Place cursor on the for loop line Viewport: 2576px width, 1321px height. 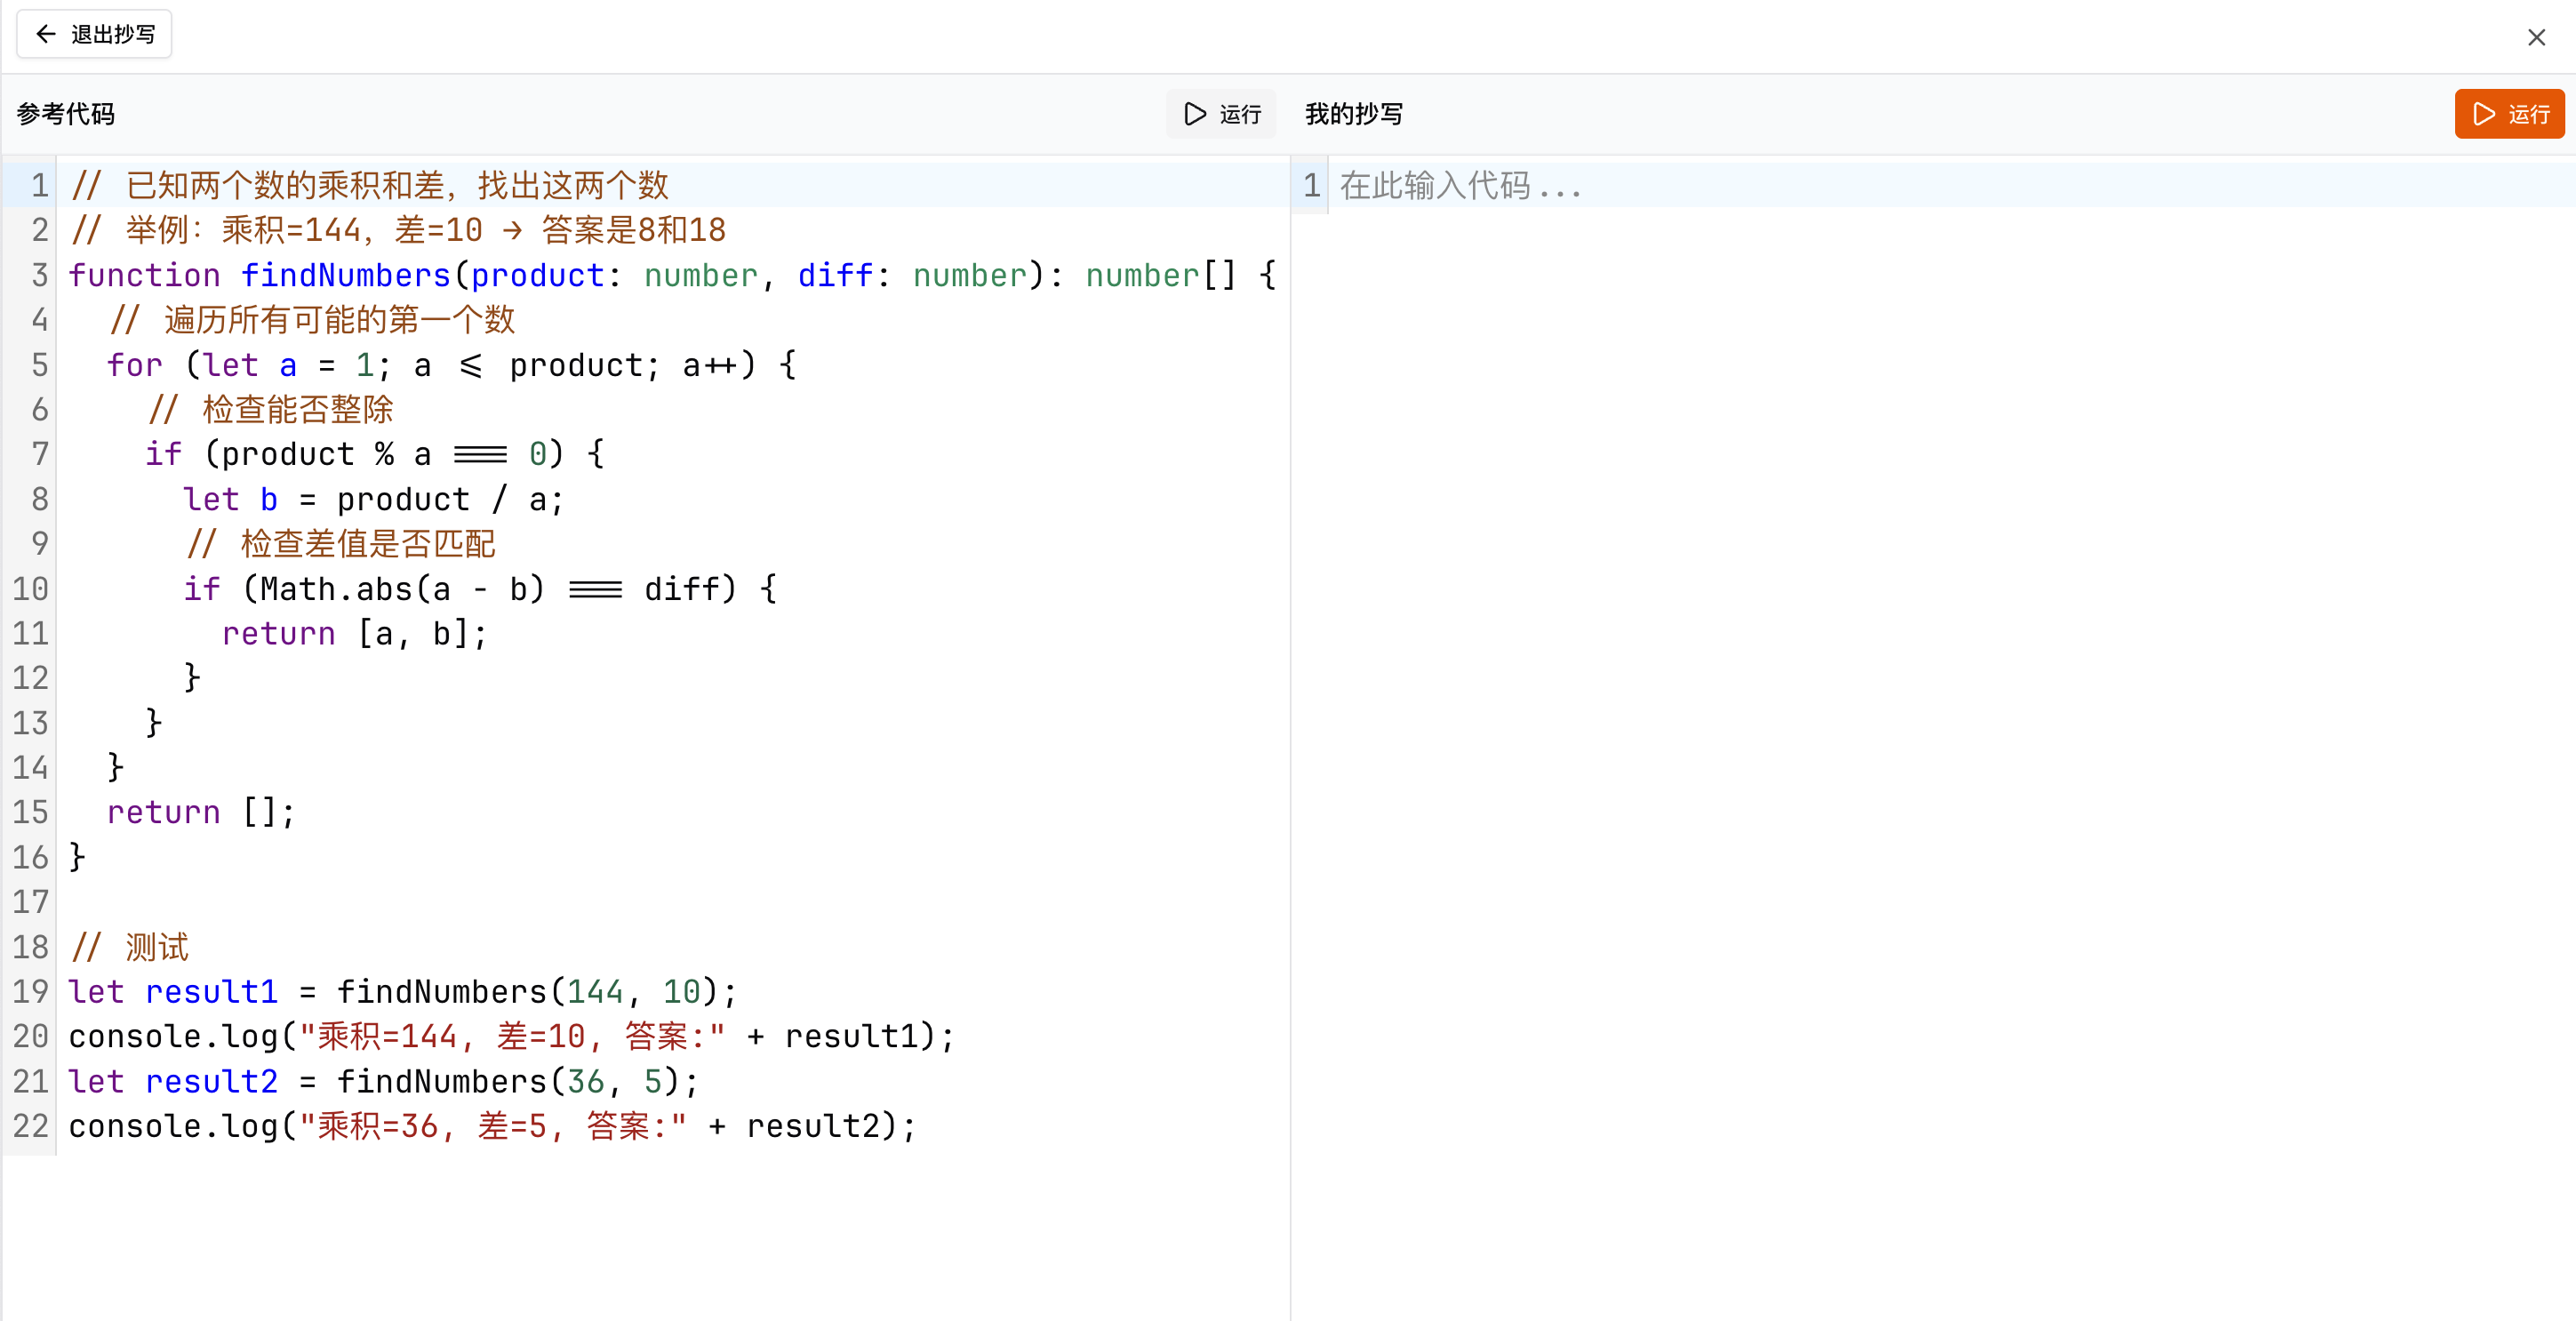tap(450, 365)
